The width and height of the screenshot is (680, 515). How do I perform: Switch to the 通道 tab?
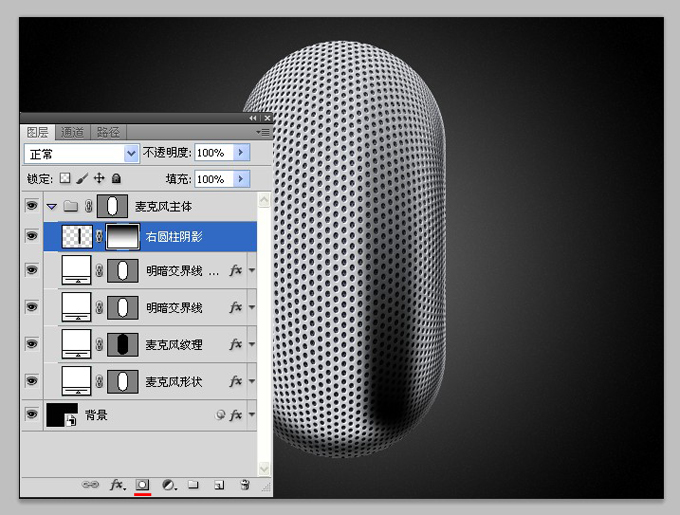tap(72, 132)
